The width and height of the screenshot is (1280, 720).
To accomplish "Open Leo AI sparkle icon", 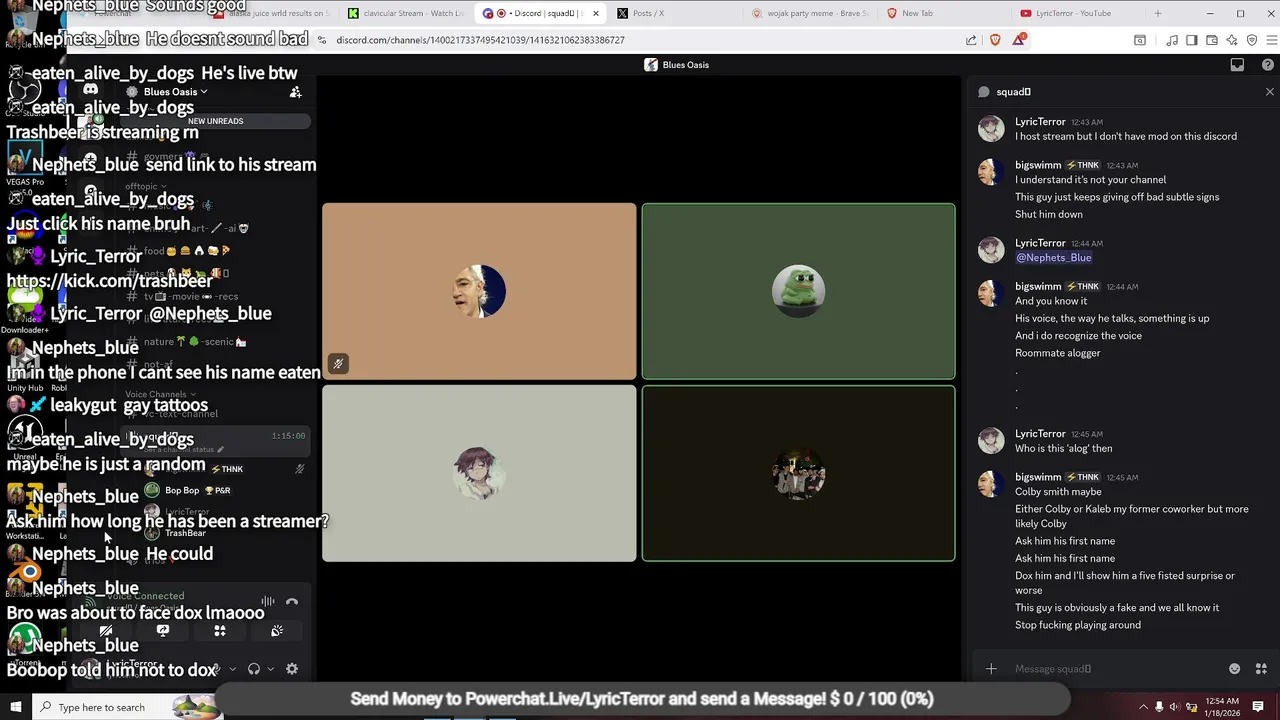I will (1232, 40).
